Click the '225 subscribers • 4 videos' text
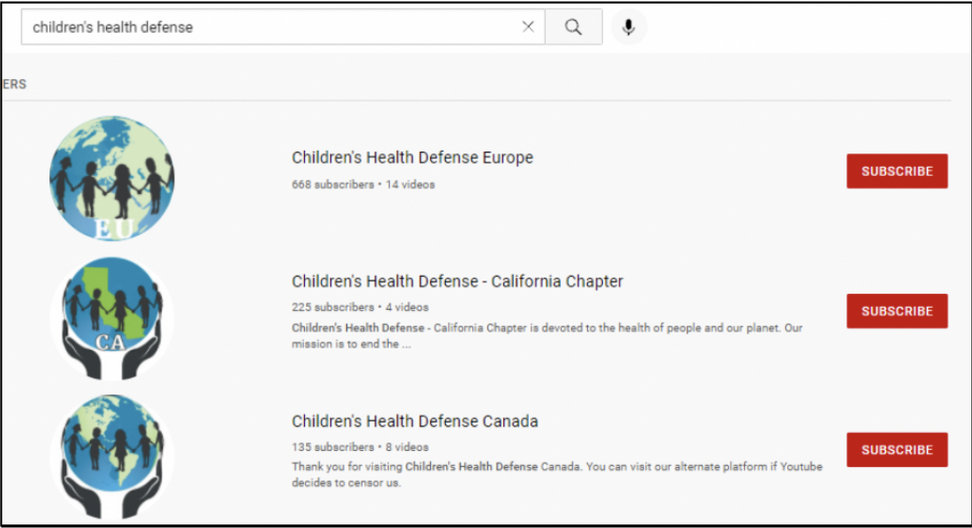This screenshot has width=972, height=528. point(360,307)
